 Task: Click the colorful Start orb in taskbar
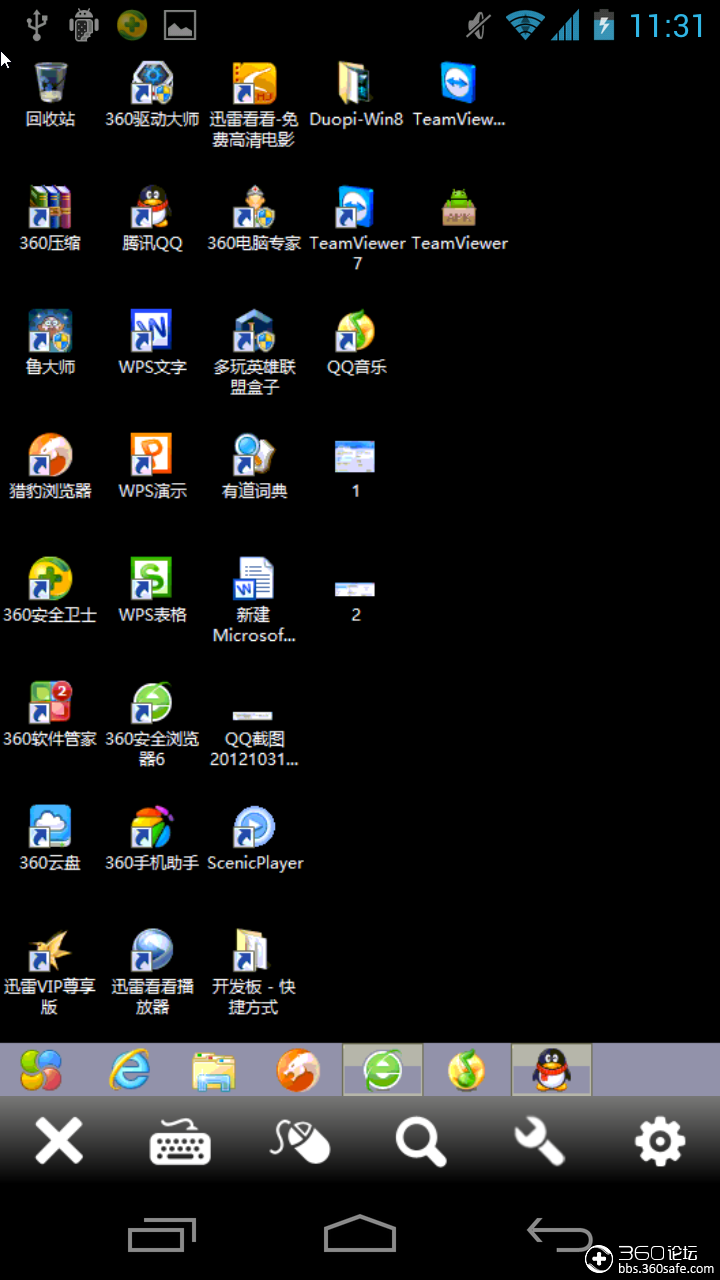click(x=42, y=1070)
